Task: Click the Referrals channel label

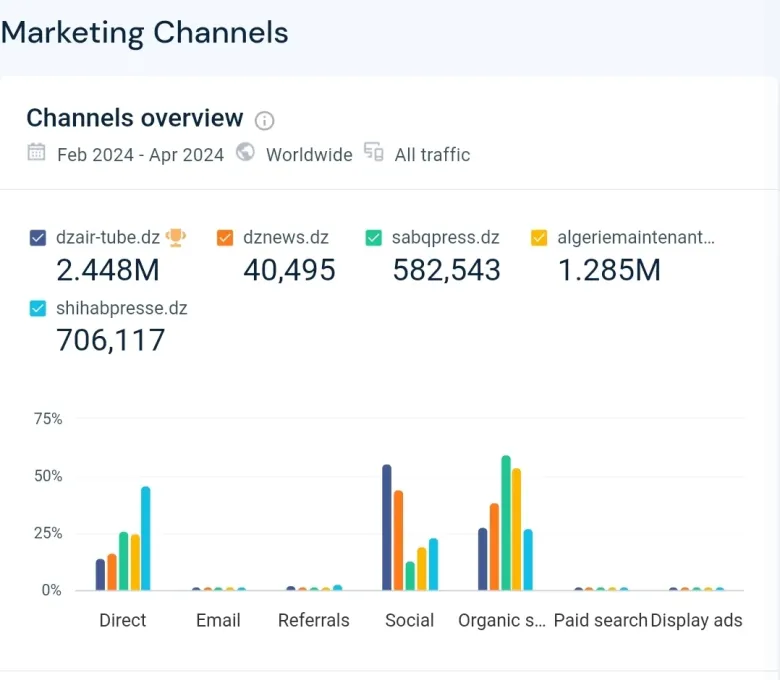Action: click(x=313, y=620)
